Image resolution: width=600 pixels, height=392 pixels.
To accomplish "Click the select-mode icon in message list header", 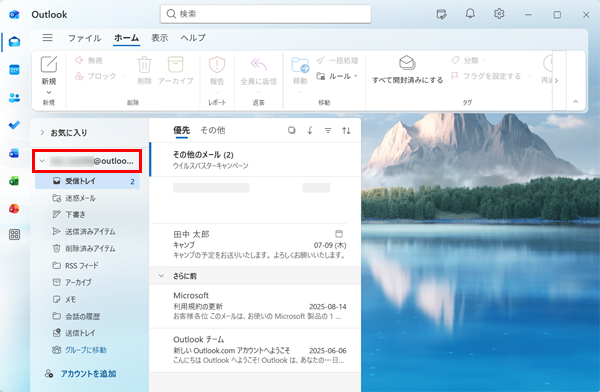I will 292,131.
